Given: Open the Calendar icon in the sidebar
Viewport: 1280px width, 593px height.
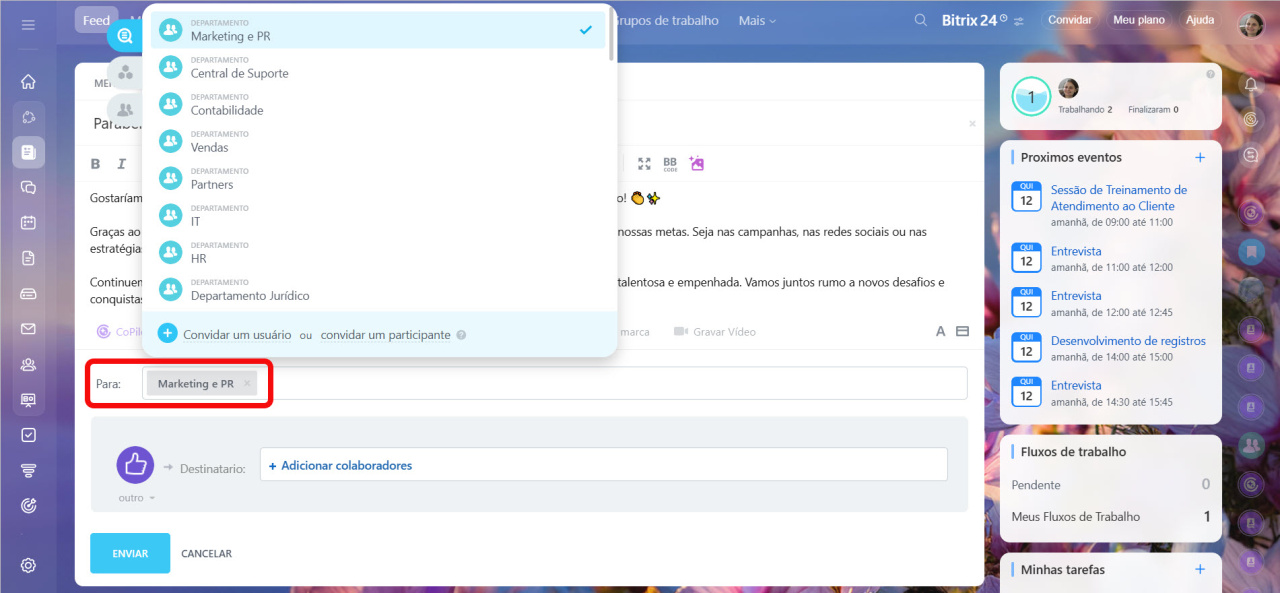Looking at the screenshot, I should pyautogui.click(x=28, y=222).
